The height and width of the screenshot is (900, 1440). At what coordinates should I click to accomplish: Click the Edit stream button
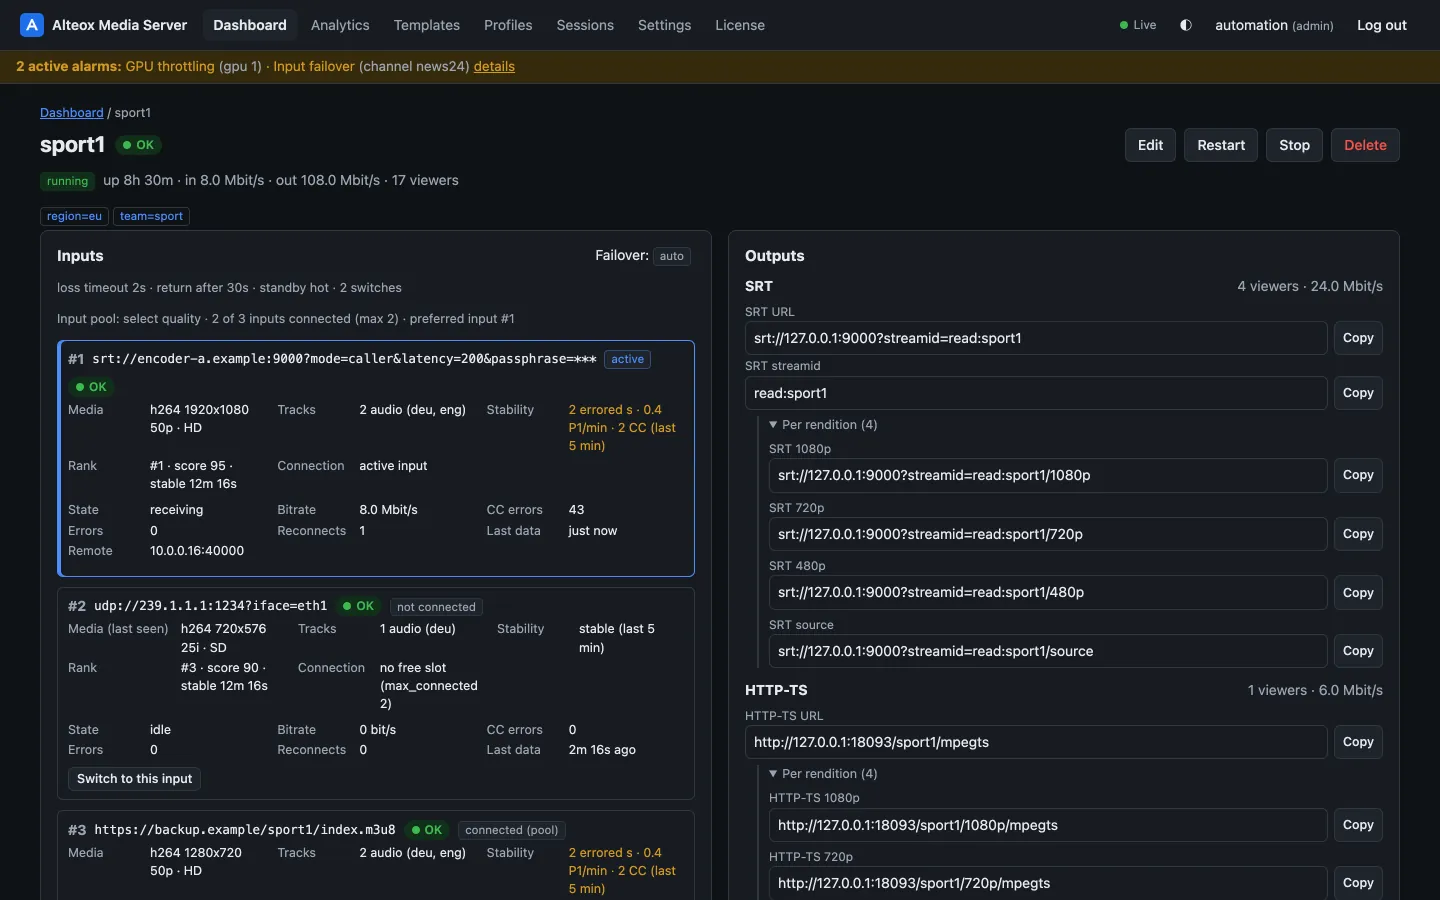1150,145
